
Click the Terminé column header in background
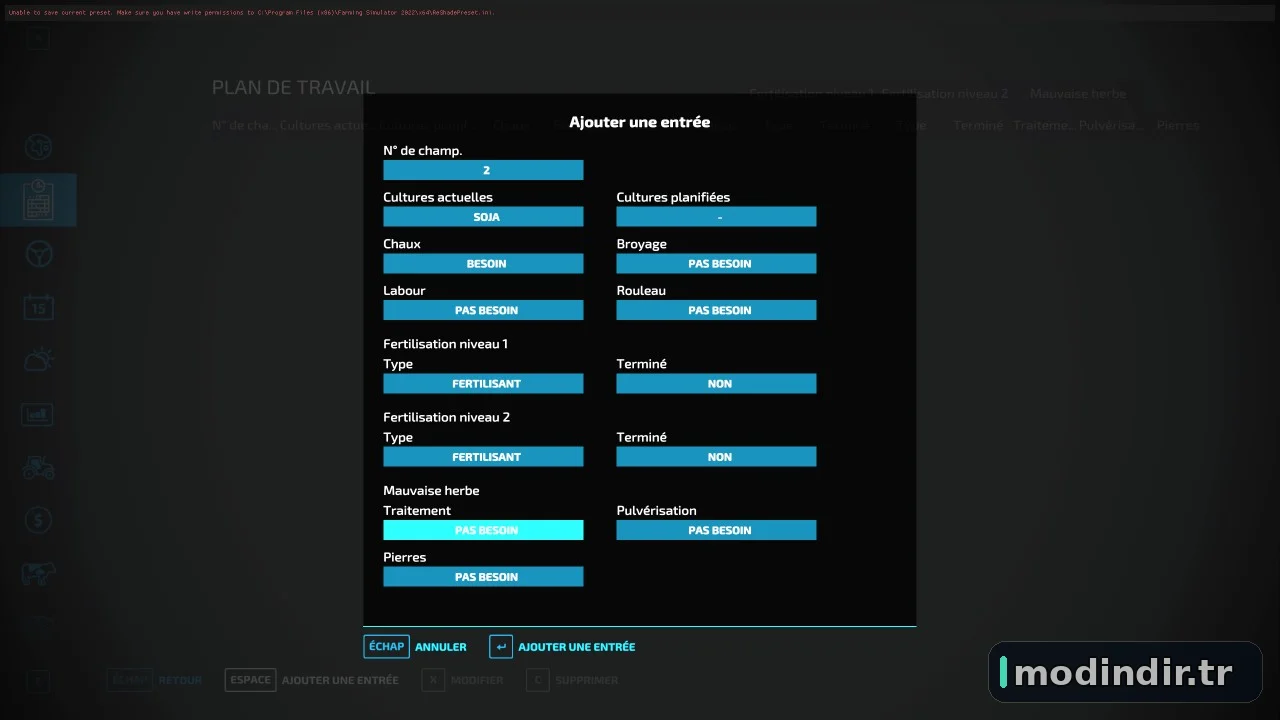coord(978,125)
